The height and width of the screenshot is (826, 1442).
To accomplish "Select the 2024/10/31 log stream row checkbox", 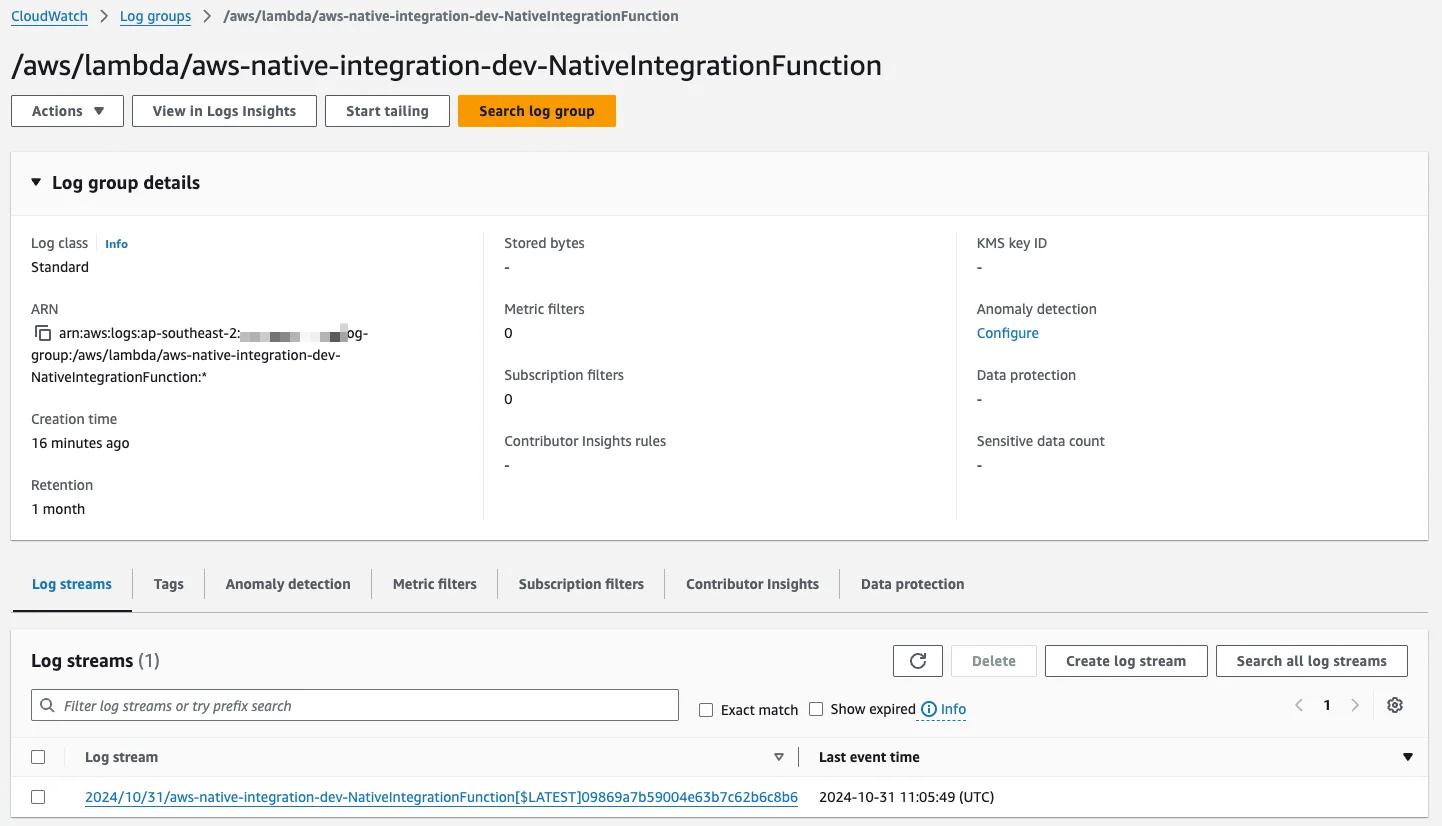I will (38, 797).
